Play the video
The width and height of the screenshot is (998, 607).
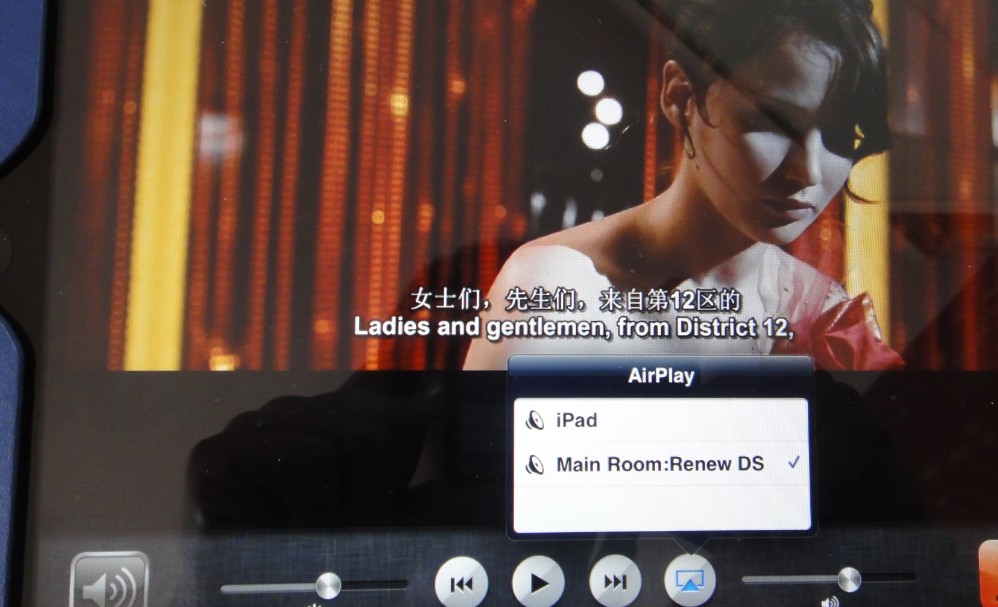click(538, 582)
